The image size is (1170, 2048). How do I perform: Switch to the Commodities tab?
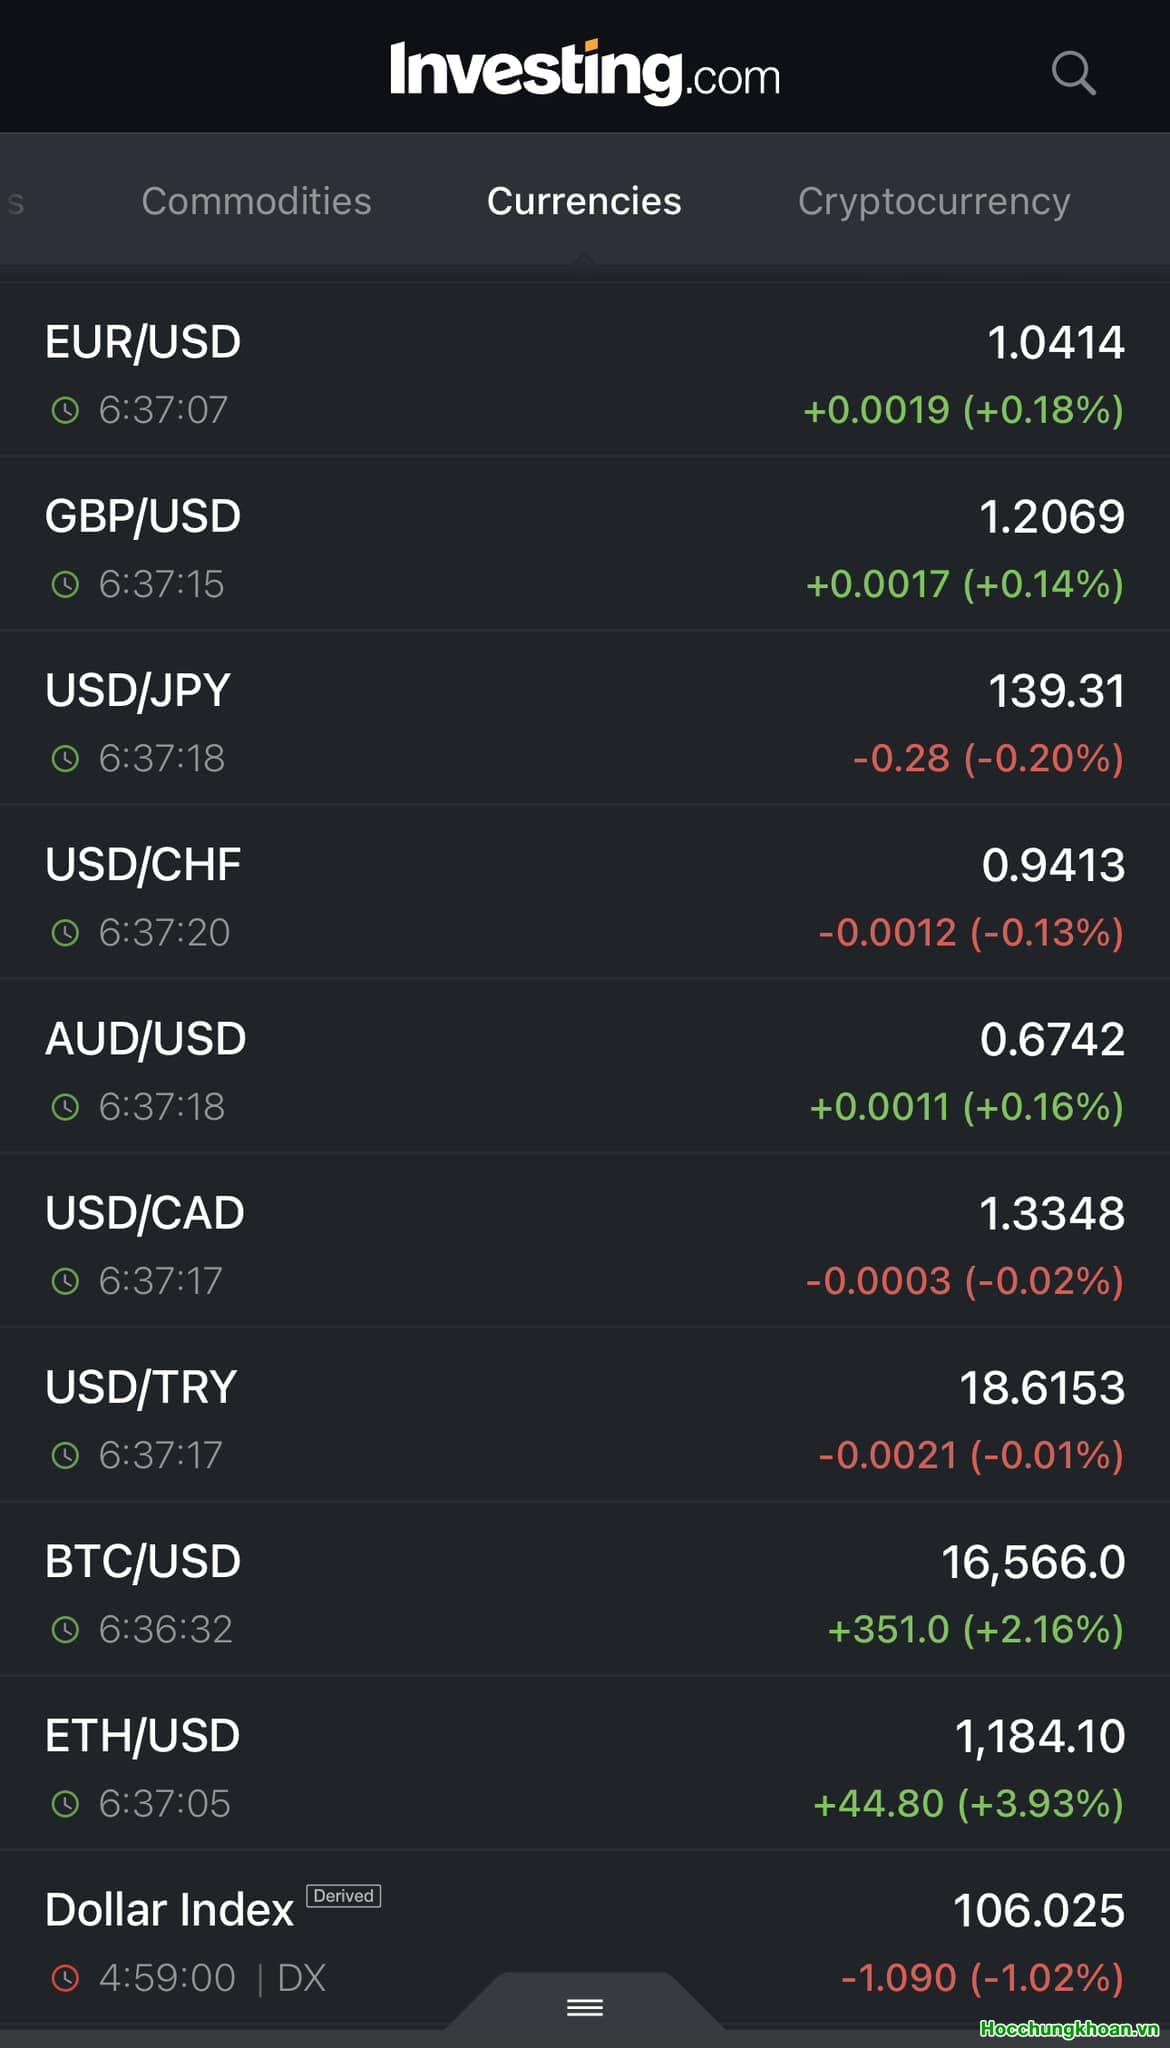coord(256,201)
